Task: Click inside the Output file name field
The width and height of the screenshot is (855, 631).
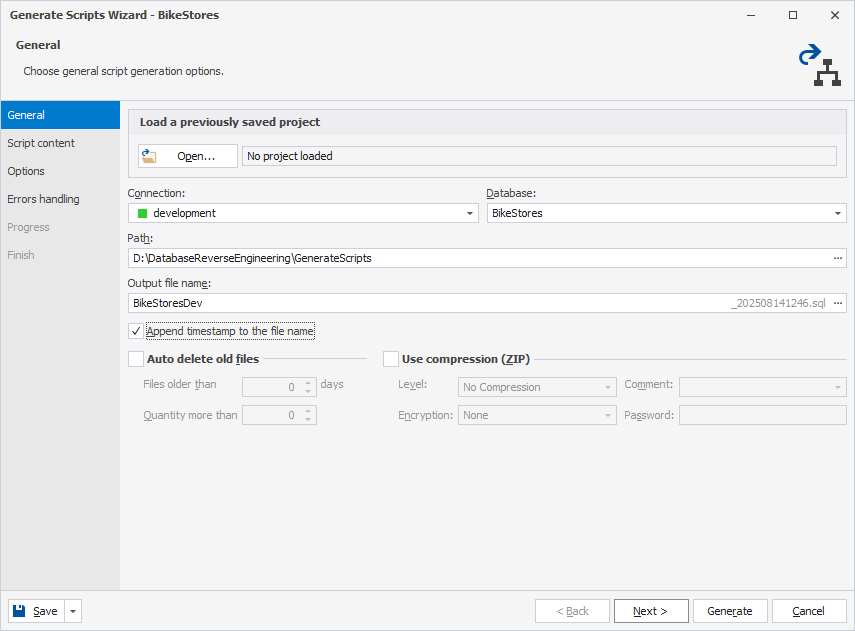Action: [400, 302]
